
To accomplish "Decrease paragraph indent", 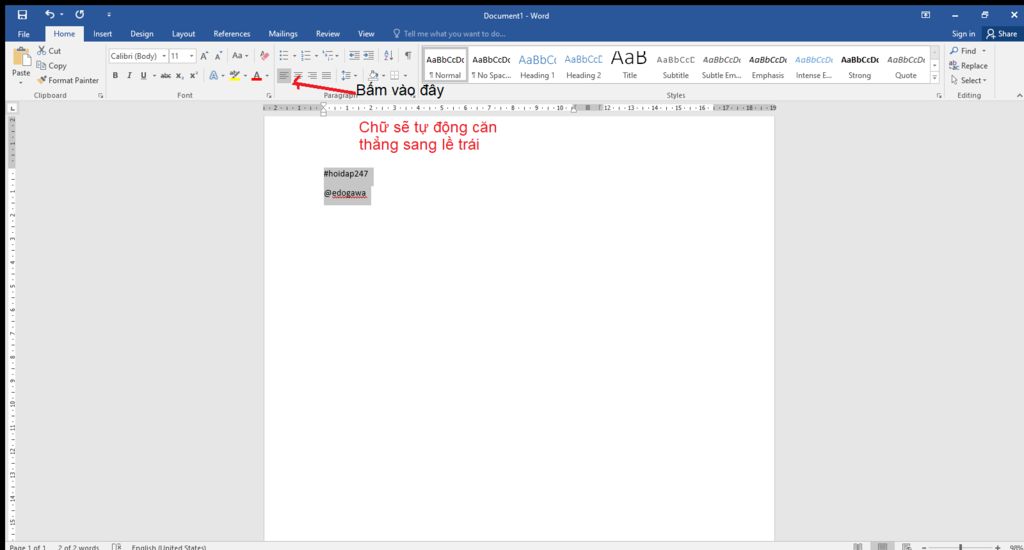I will pyautogui.click(x=354, y=56).
